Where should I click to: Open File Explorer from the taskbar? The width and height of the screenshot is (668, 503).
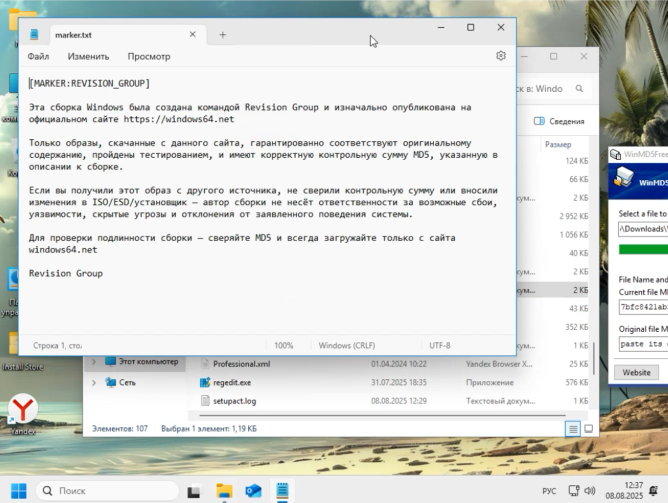(x=225, y=490)
